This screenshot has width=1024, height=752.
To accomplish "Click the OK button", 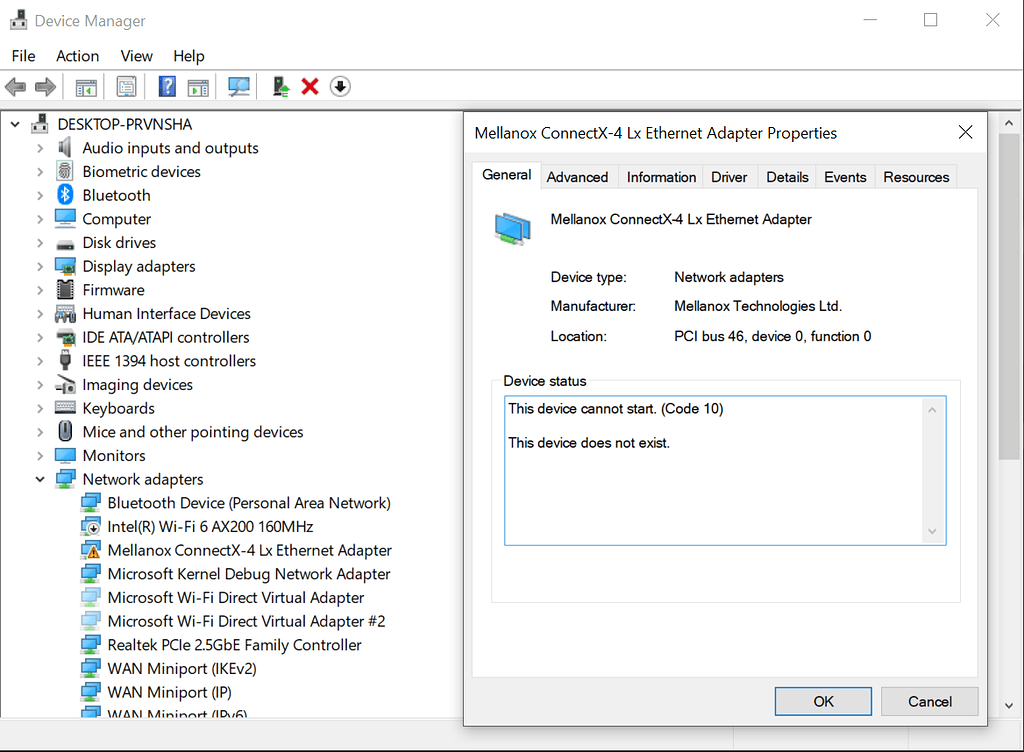I will (x=823, y=701).
